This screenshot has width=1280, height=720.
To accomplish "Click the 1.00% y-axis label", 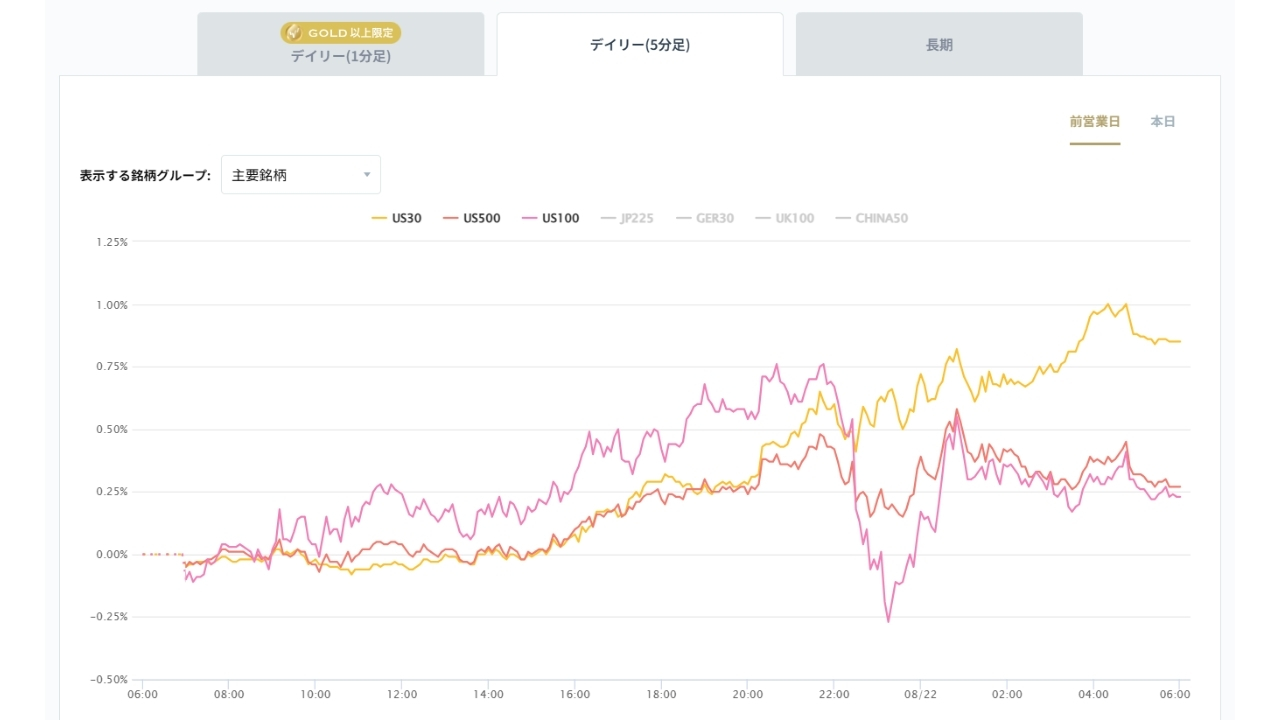I will coord(112,305).
